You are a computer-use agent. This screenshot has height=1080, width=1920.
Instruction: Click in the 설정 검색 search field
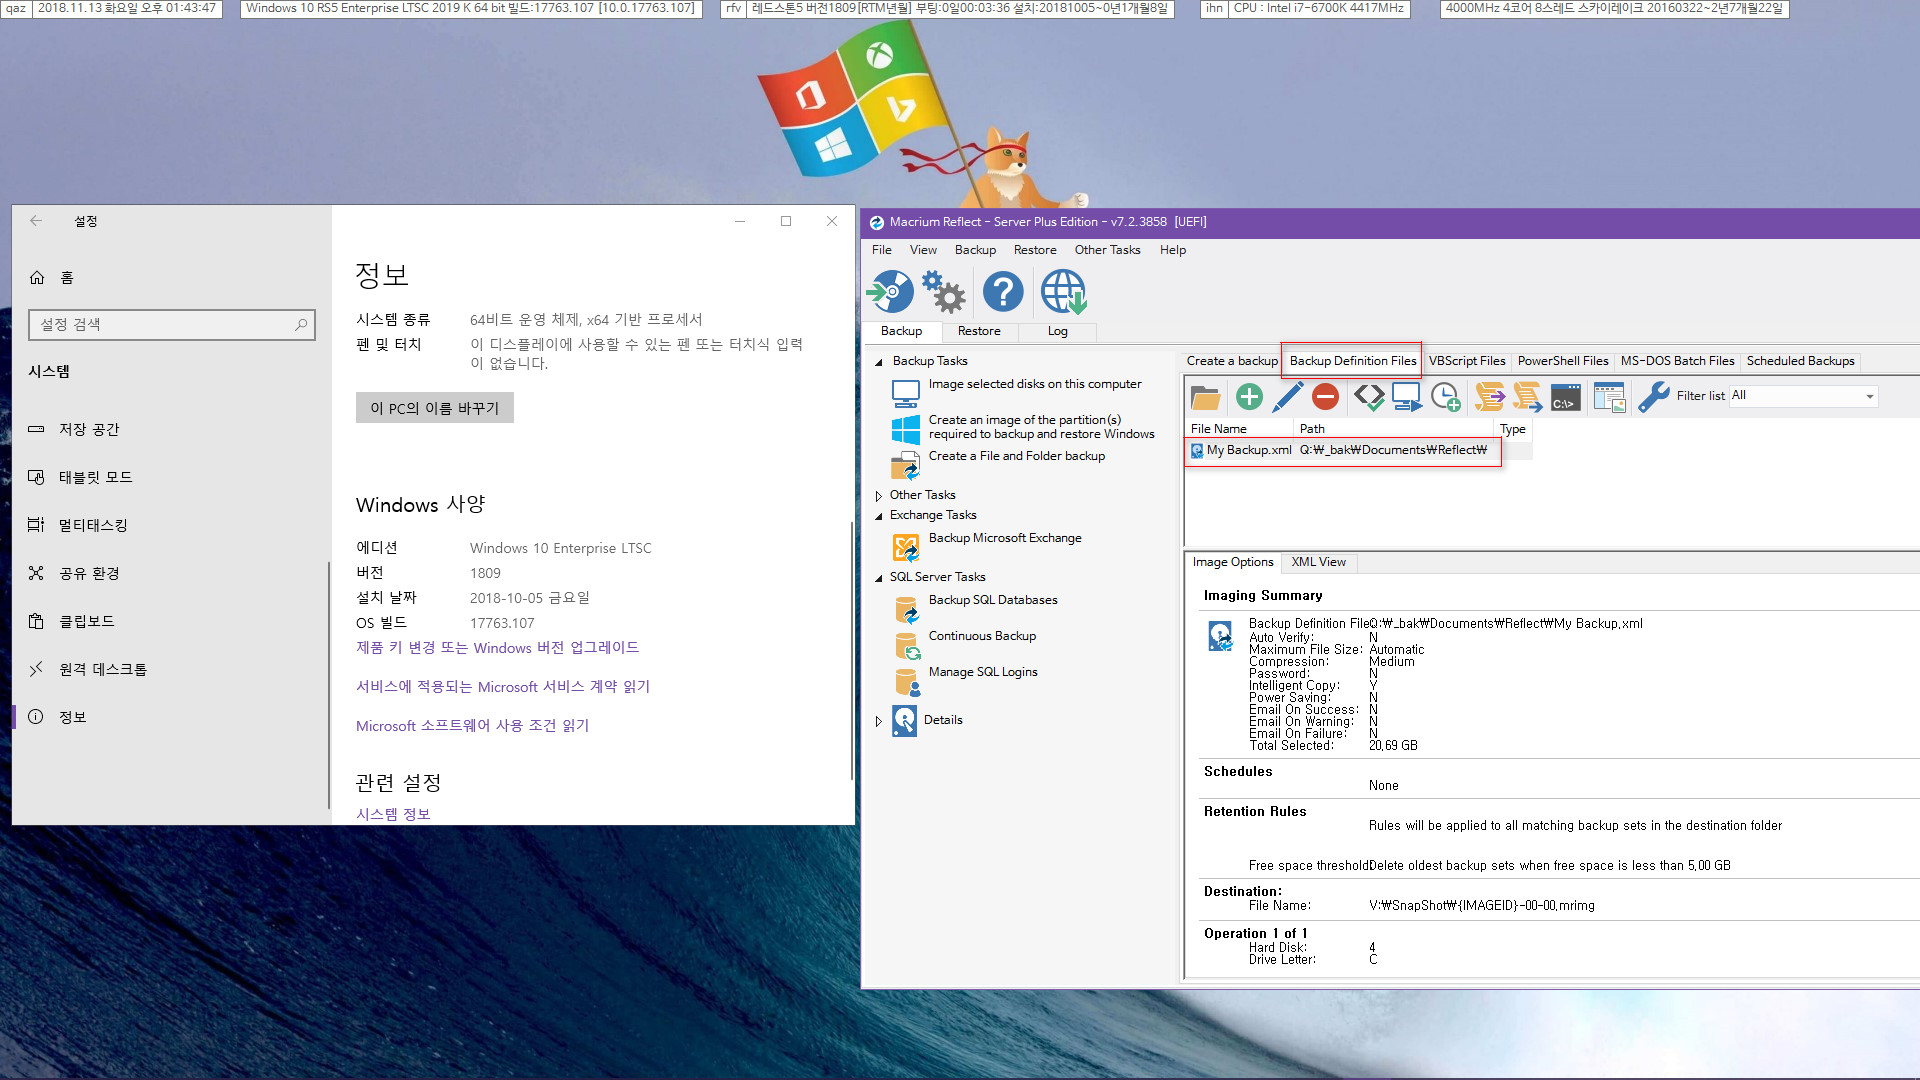pos(172,325)
